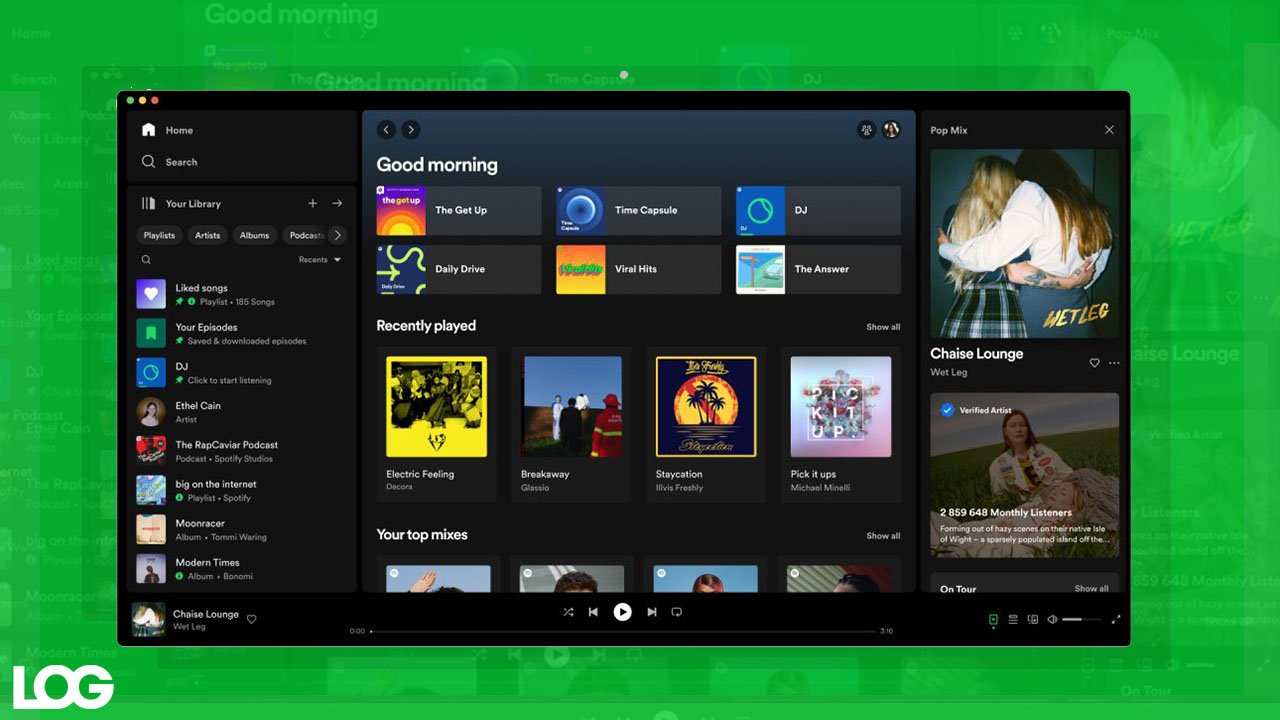Toggle repeat in player controls
Image resolution: width=1280 pixels, height=720 pixels.
[677, 612]
